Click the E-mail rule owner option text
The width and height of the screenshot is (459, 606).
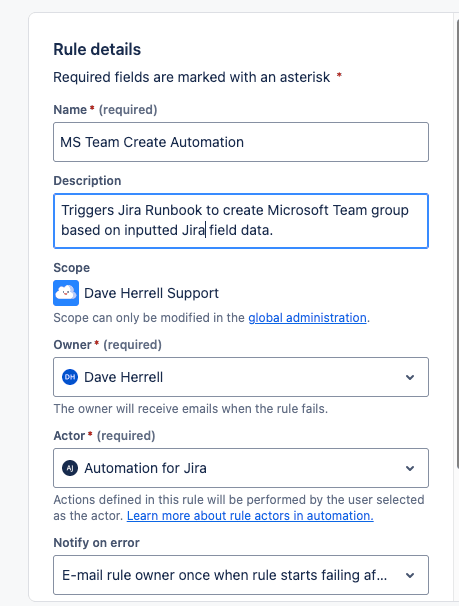pyautogui.click(x=224, y=575)
